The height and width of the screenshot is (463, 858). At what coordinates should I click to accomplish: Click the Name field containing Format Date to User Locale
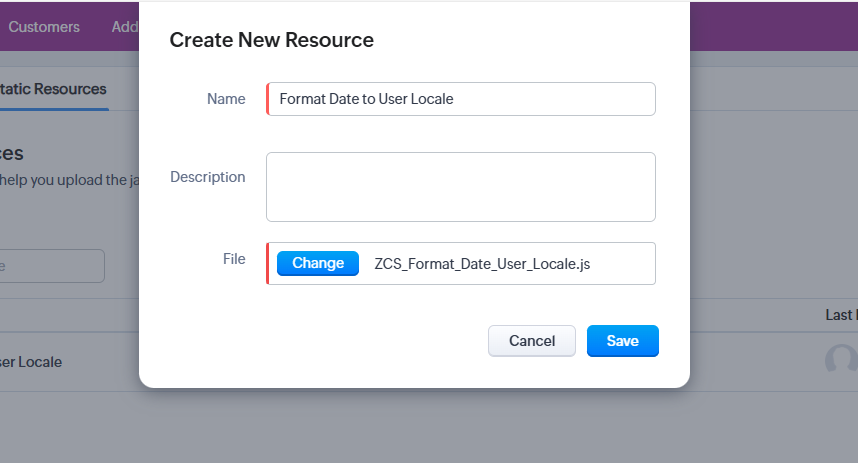point(461,99)
